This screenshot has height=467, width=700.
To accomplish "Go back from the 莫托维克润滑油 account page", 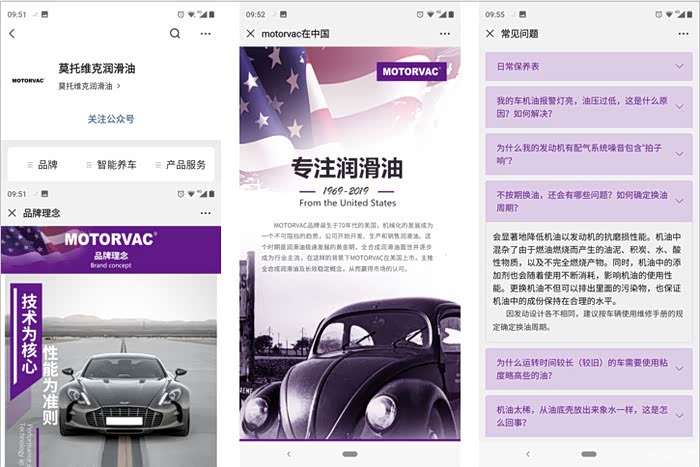I will coord(12,33).
